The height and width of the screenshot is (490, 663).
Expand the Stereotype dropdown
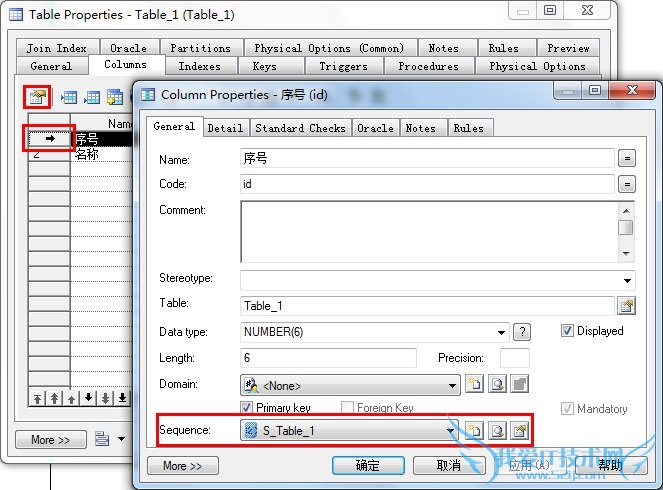coord(627,280)
